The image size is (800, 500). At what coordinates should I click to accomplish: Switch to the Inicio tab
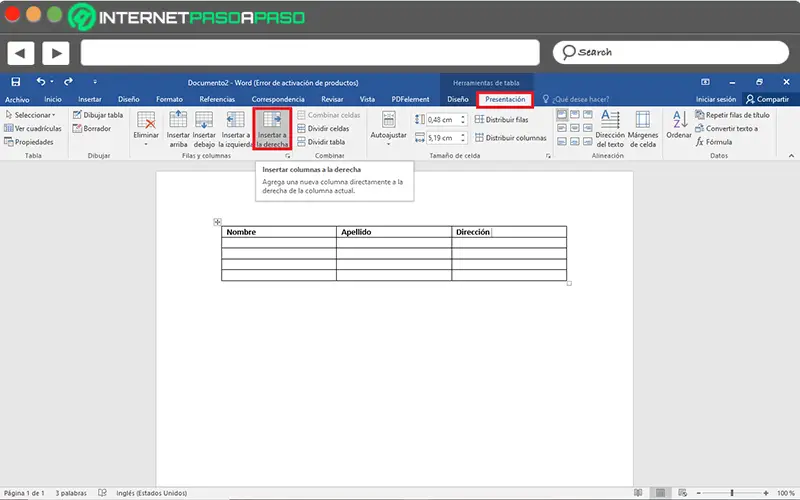(53, 99)
